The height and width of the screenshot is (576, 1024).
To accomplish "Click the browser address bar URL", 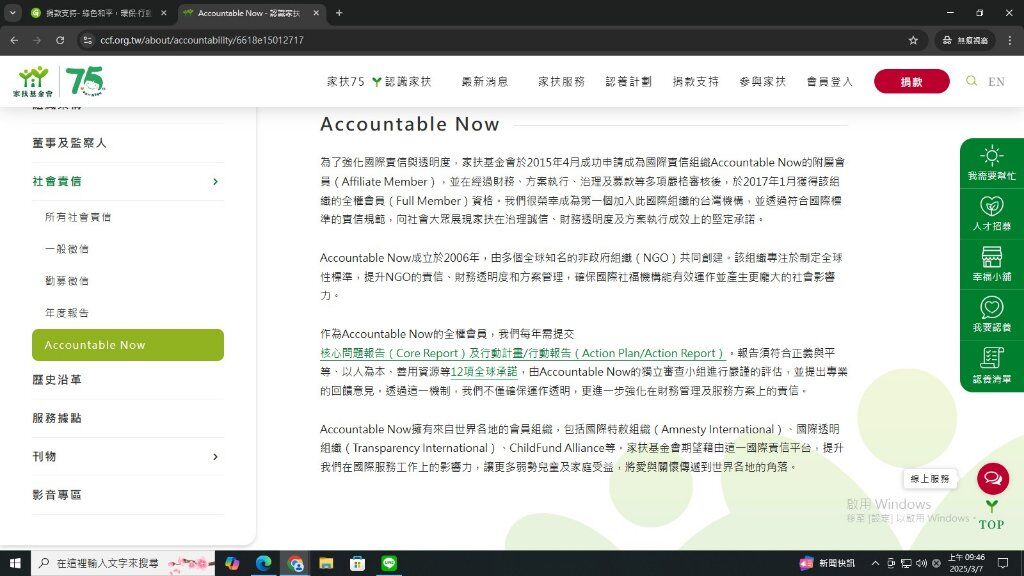I will coord(202,40).
